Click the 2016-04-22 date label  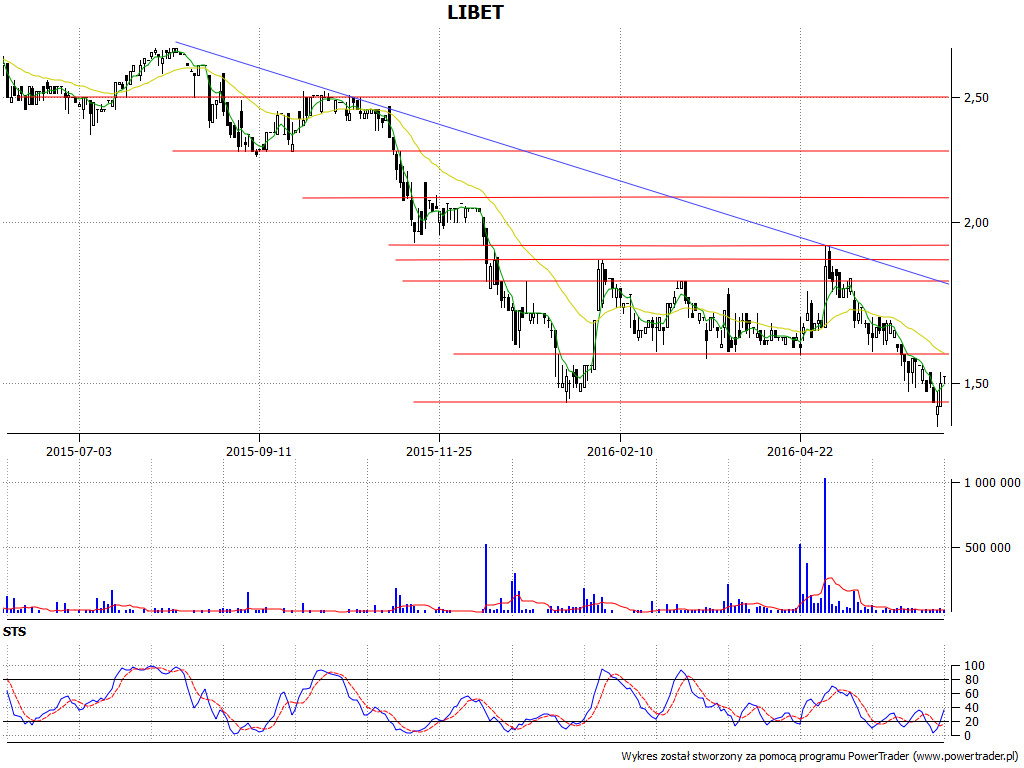pyautogui.click(x=800, y=451)
